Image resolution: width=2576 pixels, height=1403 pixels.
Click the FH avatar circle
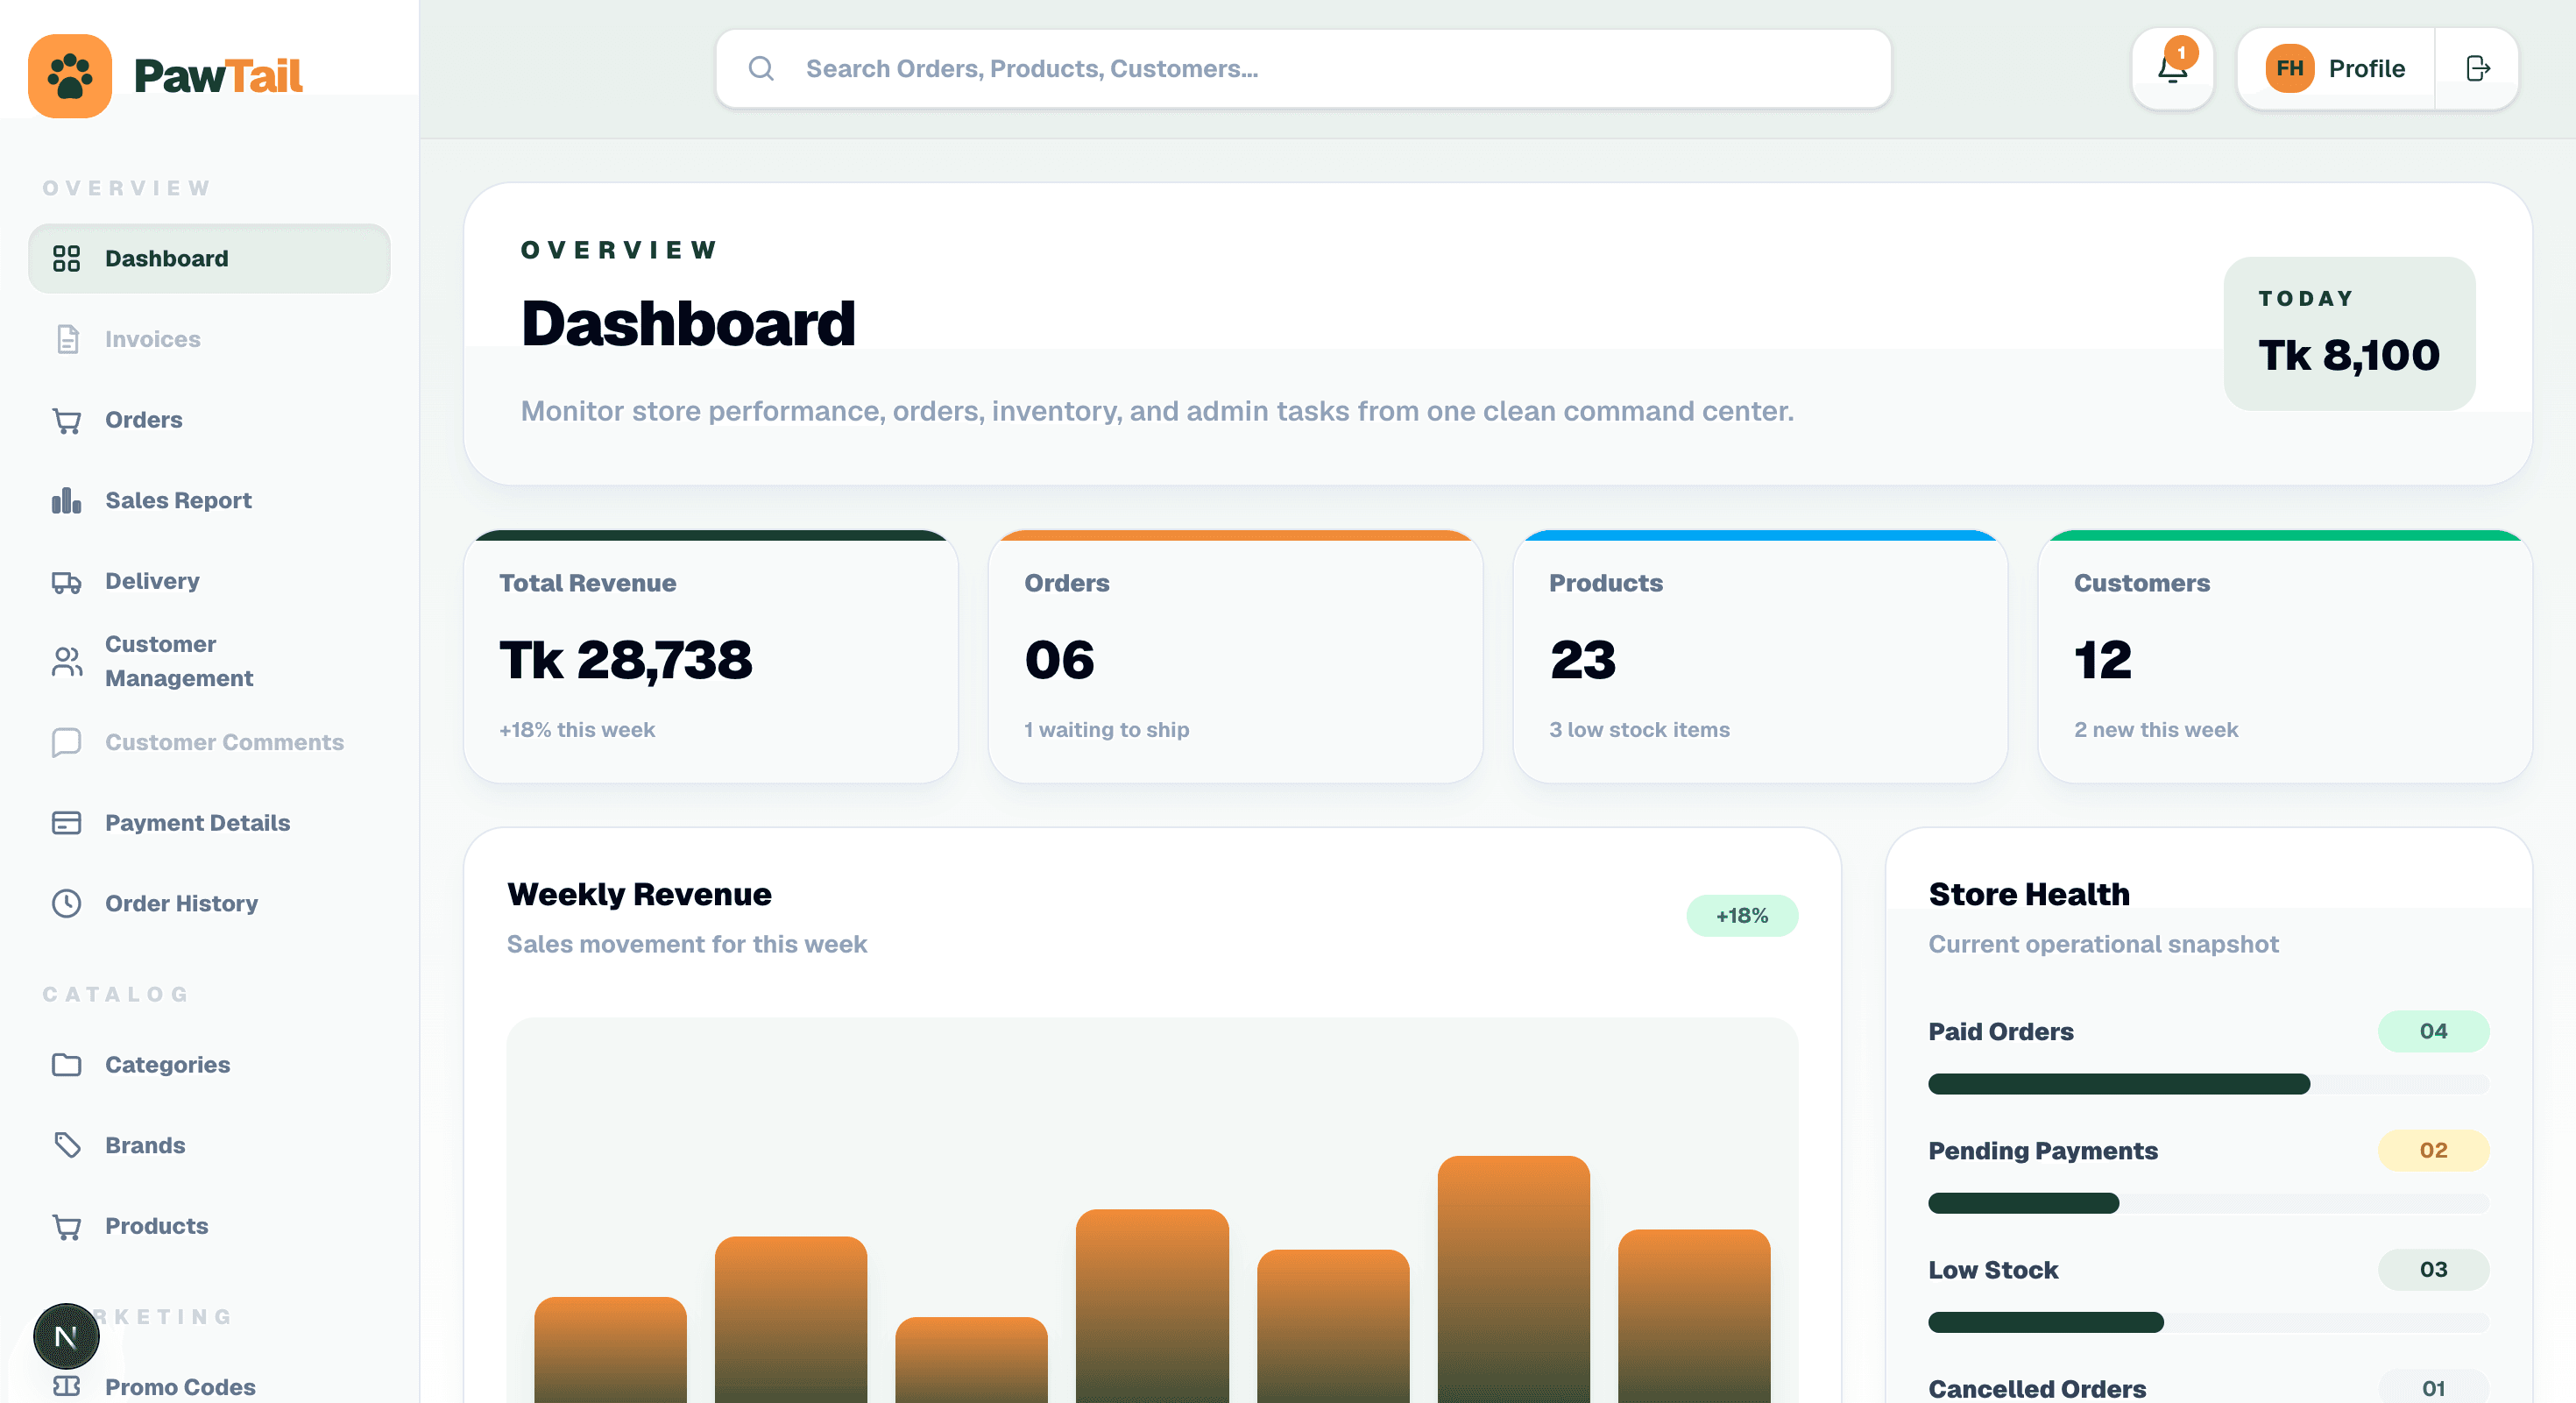pos(2290,69)
